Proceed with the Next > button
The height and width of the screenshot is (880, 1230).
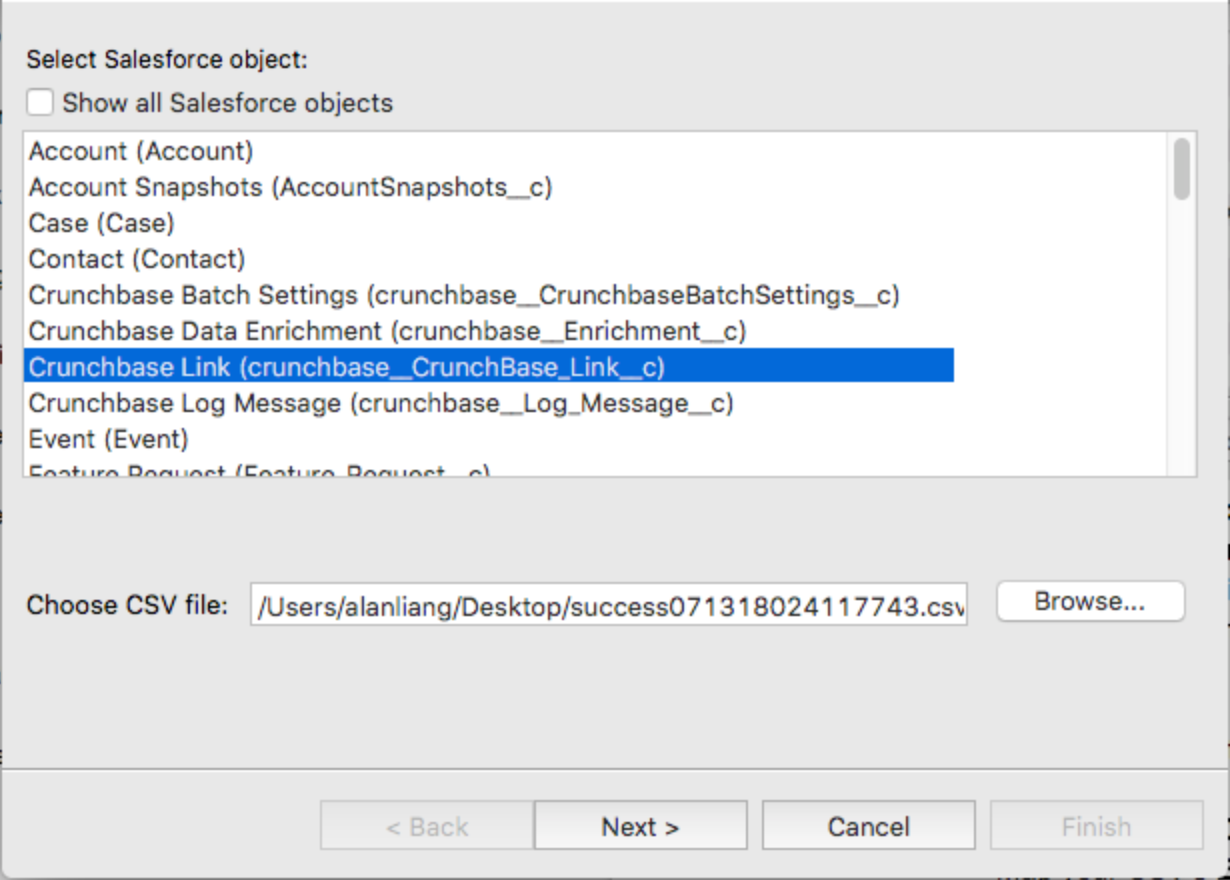(640, 826)
